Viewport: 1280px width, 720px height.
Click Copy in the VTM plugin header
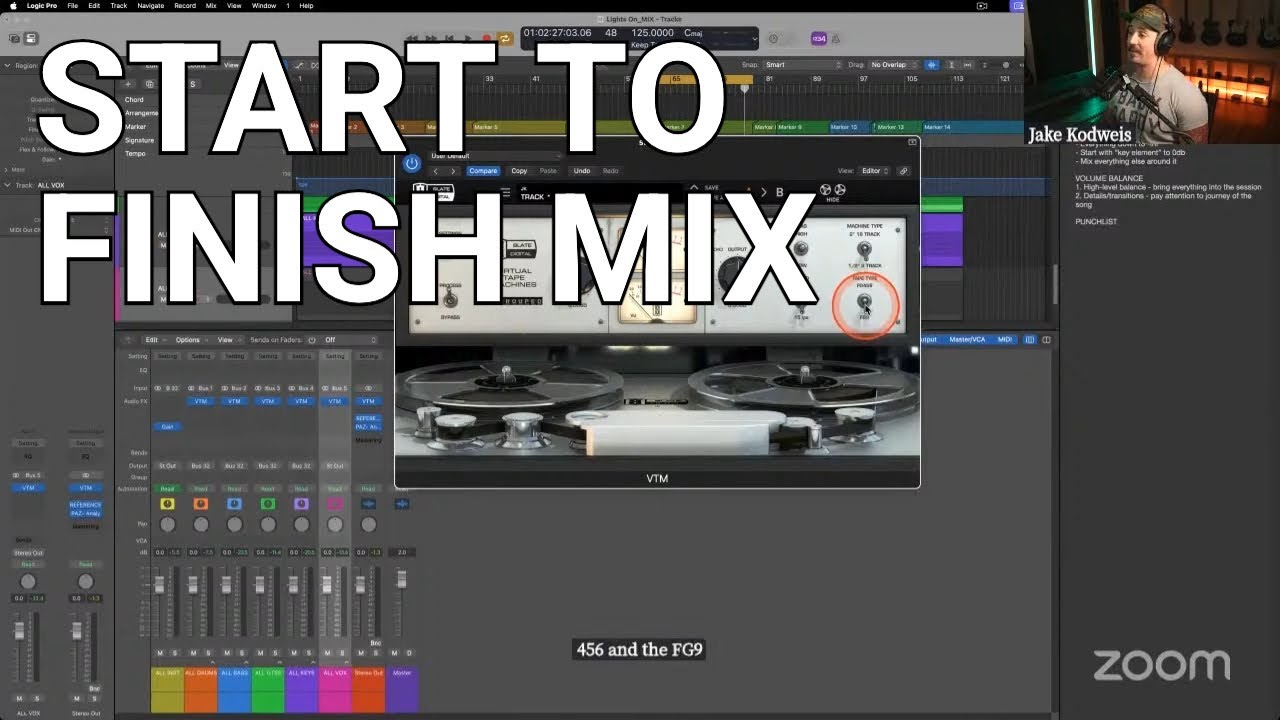(x=519, y=171)
